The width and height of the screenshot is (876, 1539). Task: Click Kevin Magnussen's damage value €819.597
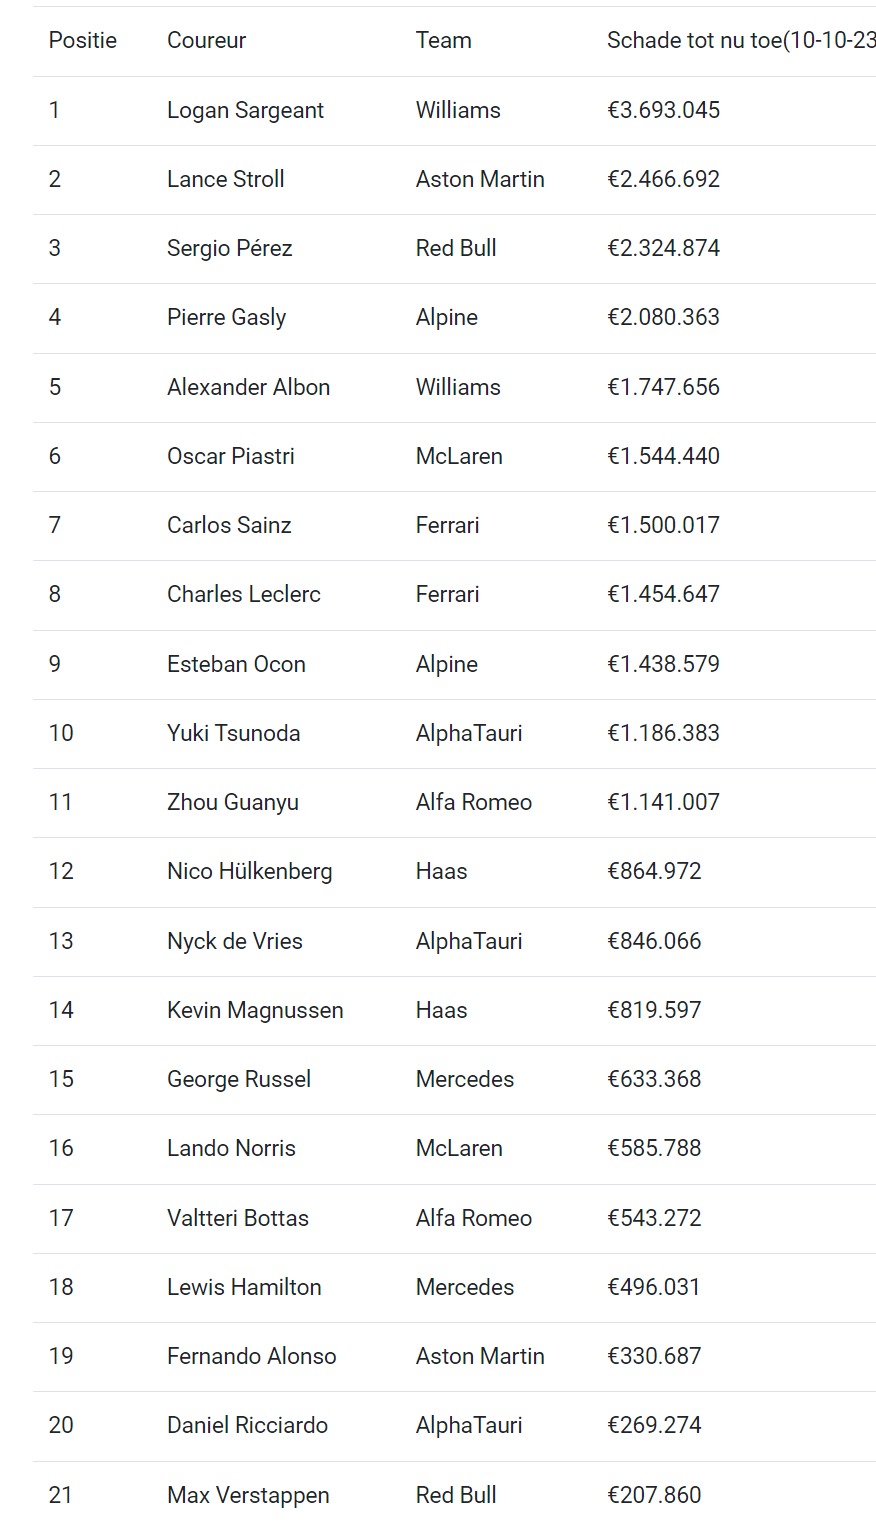click(654, 1010)
